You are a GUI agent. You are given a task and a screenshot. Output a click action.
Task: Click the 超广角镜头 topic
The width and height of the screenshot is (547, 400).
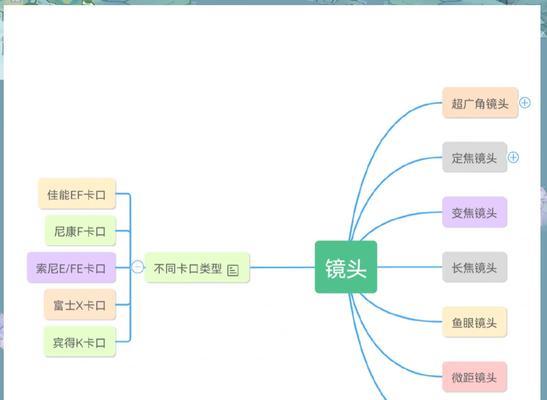pos(480,103)
